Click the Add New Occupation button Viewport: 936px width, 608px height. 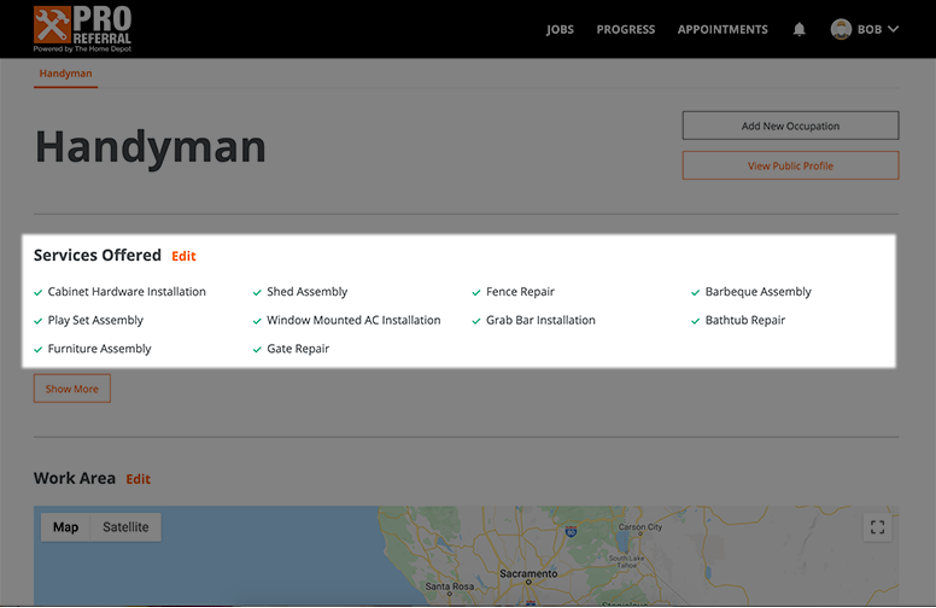790,124
